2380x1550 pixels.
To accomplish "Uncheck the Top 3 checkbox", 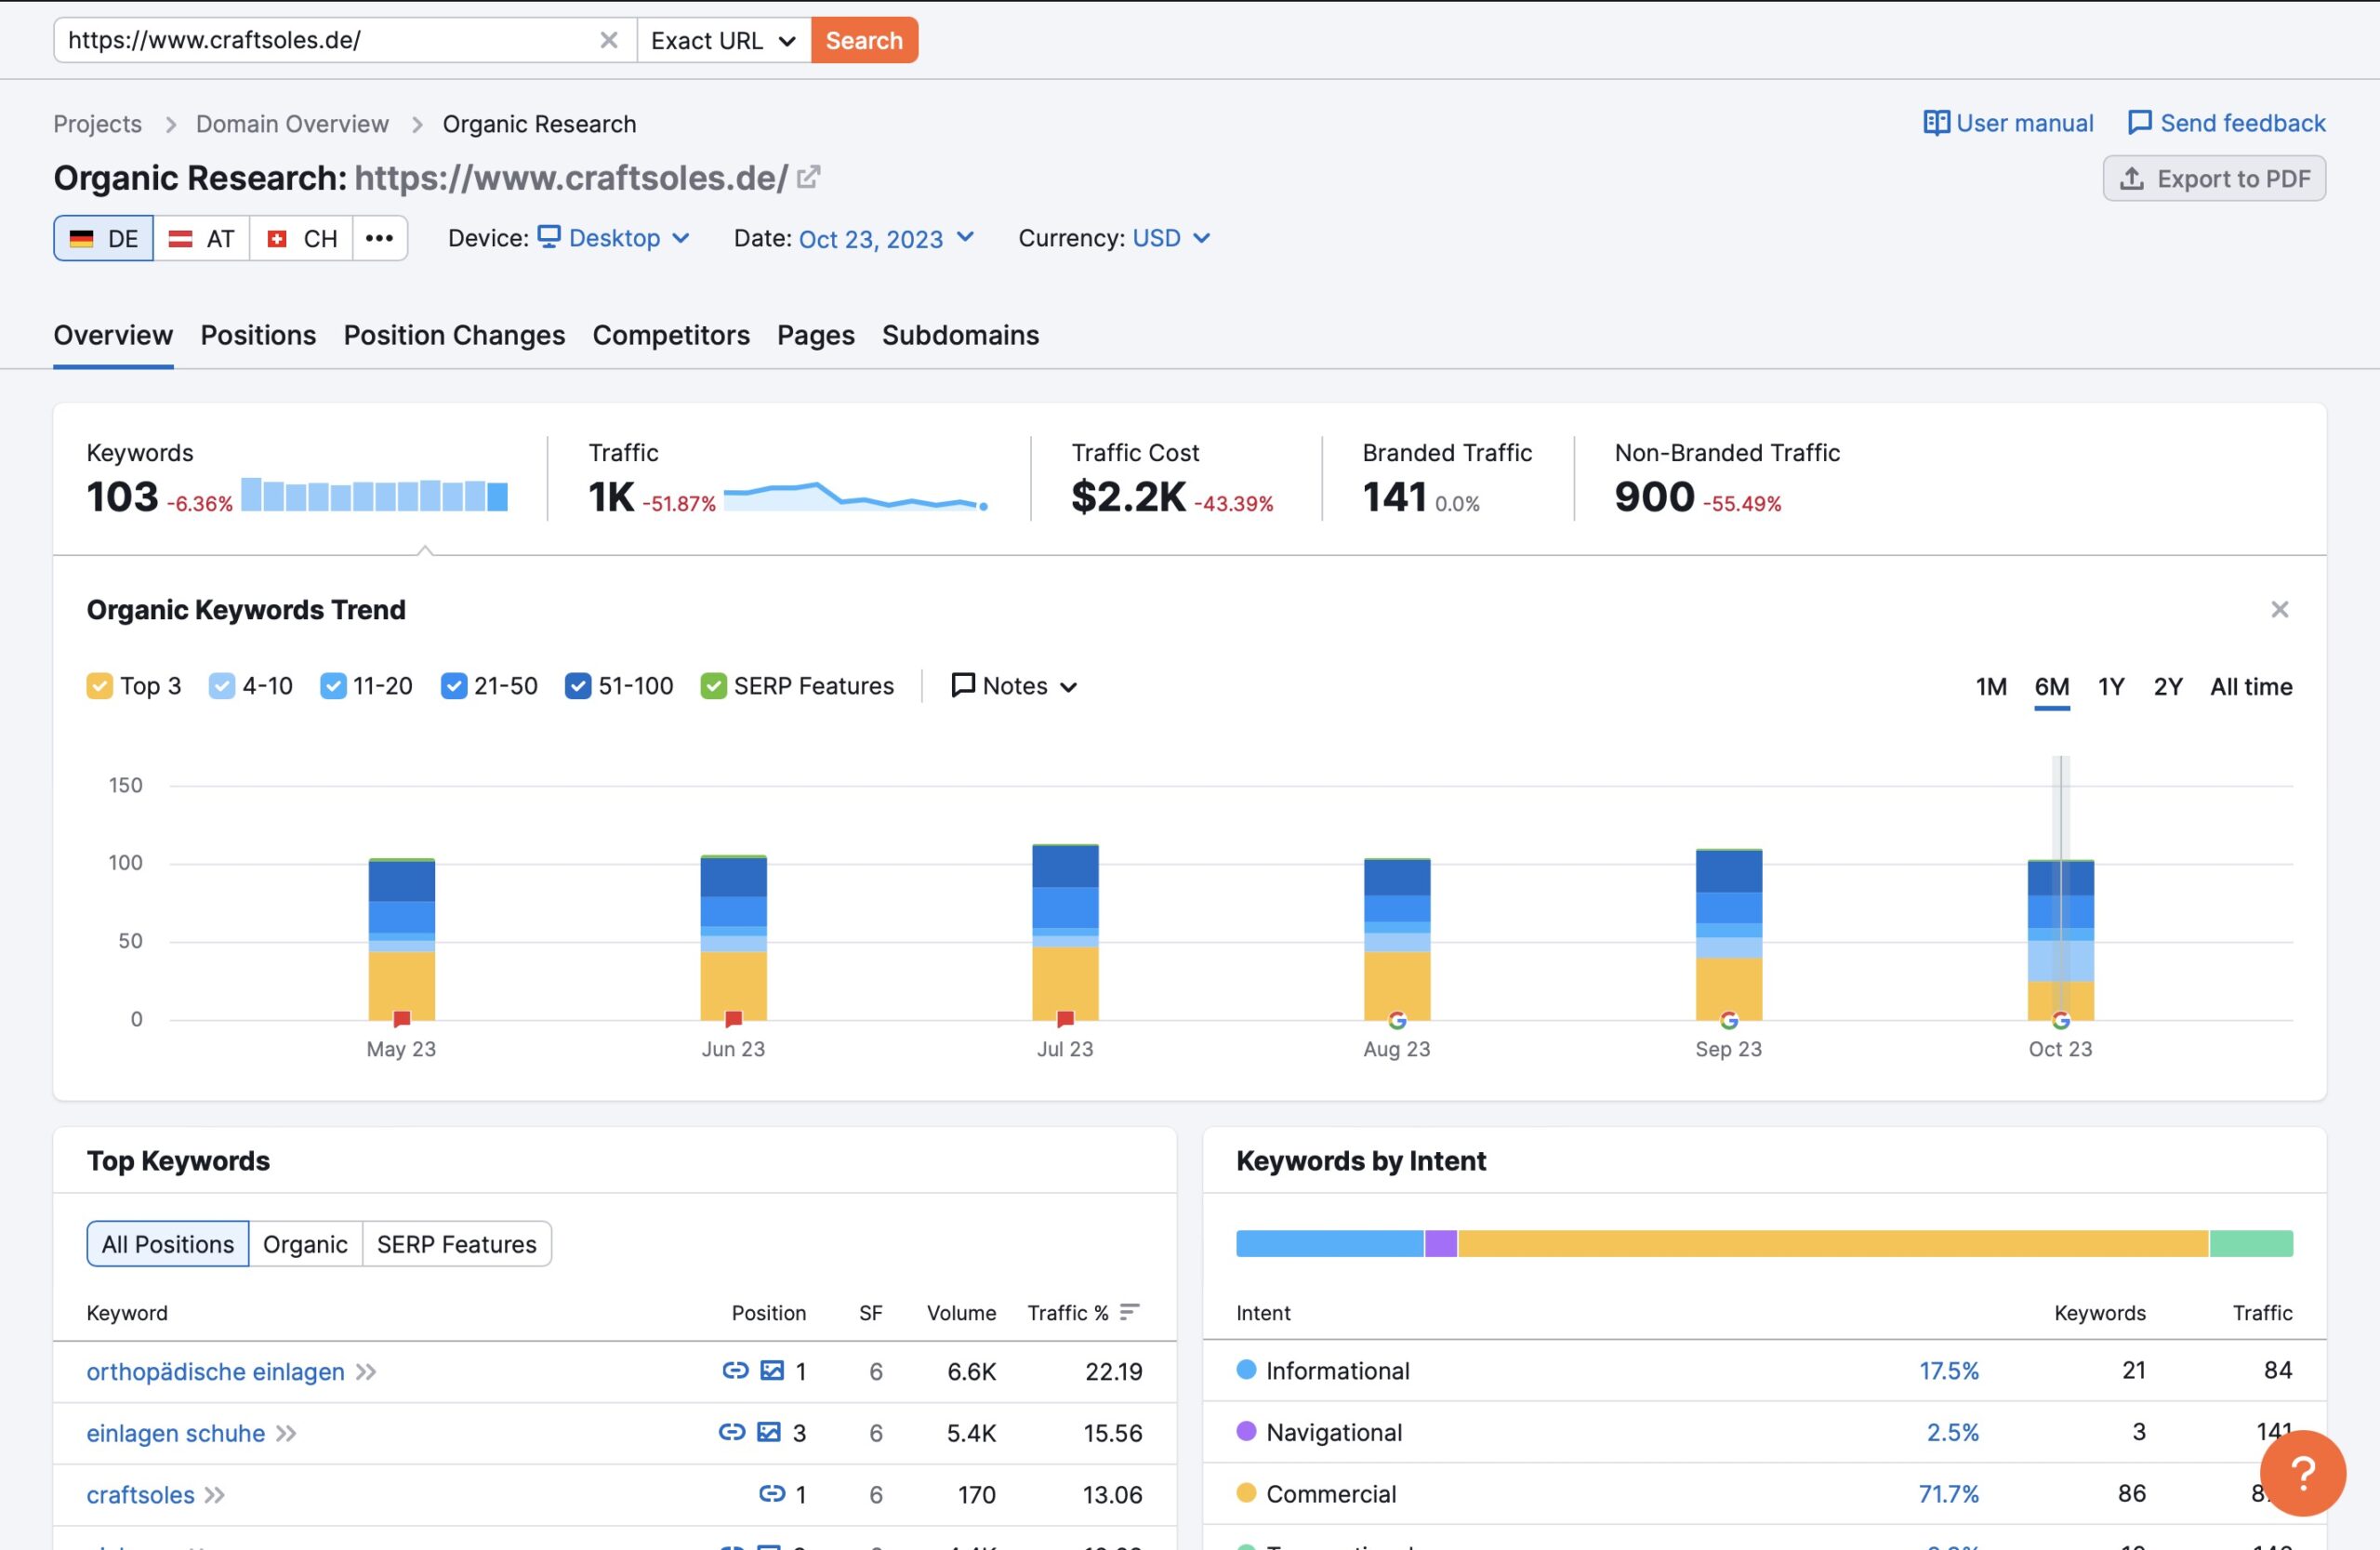I will tap(99, 685).
